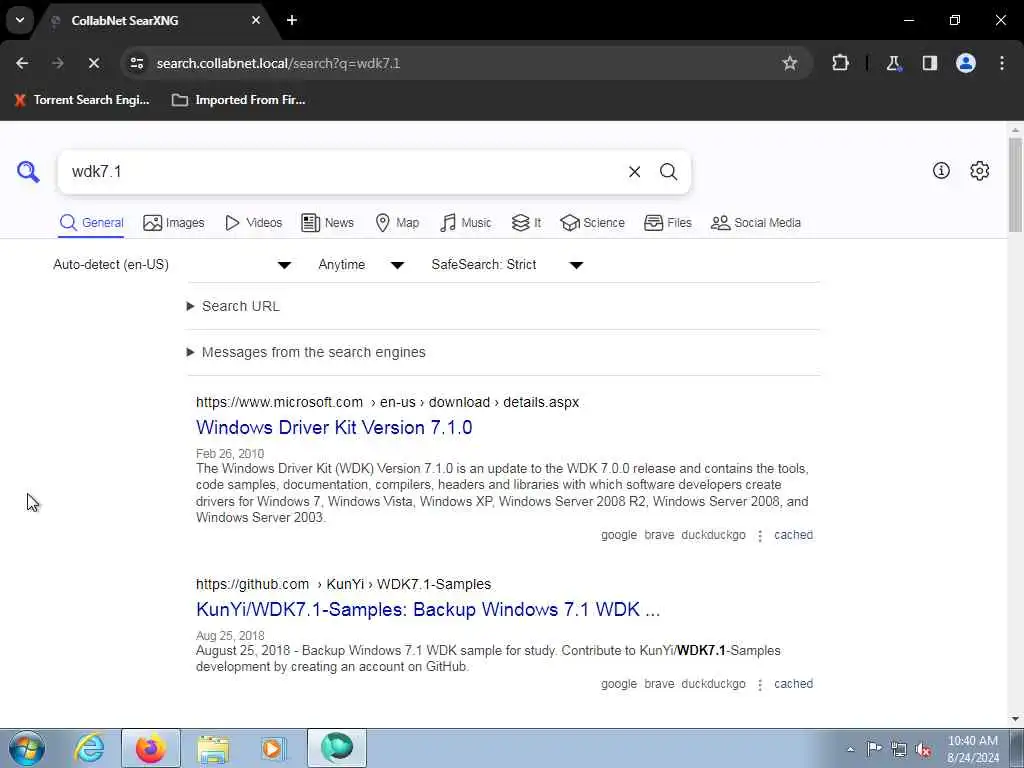The image size is (1024, 768).
Task: Open taskbar clock showing 10:40 AM
Action: pyautogui.click(x=973, y=749)
